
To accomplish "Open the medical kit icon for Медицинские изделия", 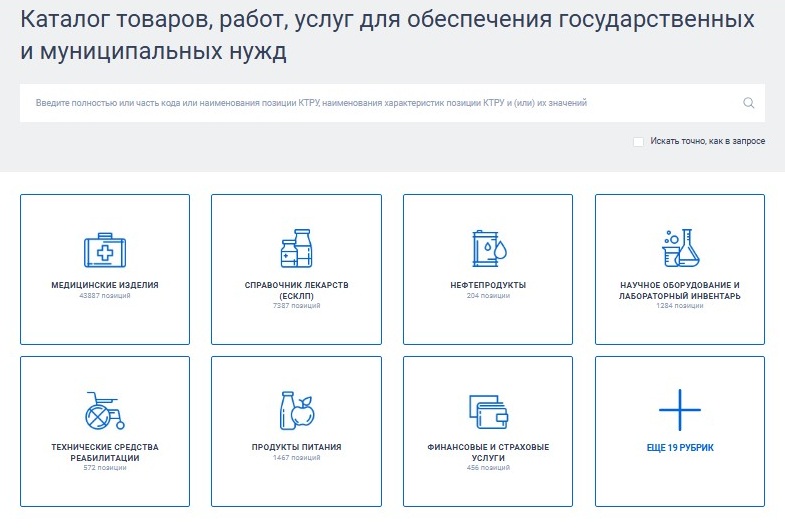I will pyautogui.click(x=105, y=250).
